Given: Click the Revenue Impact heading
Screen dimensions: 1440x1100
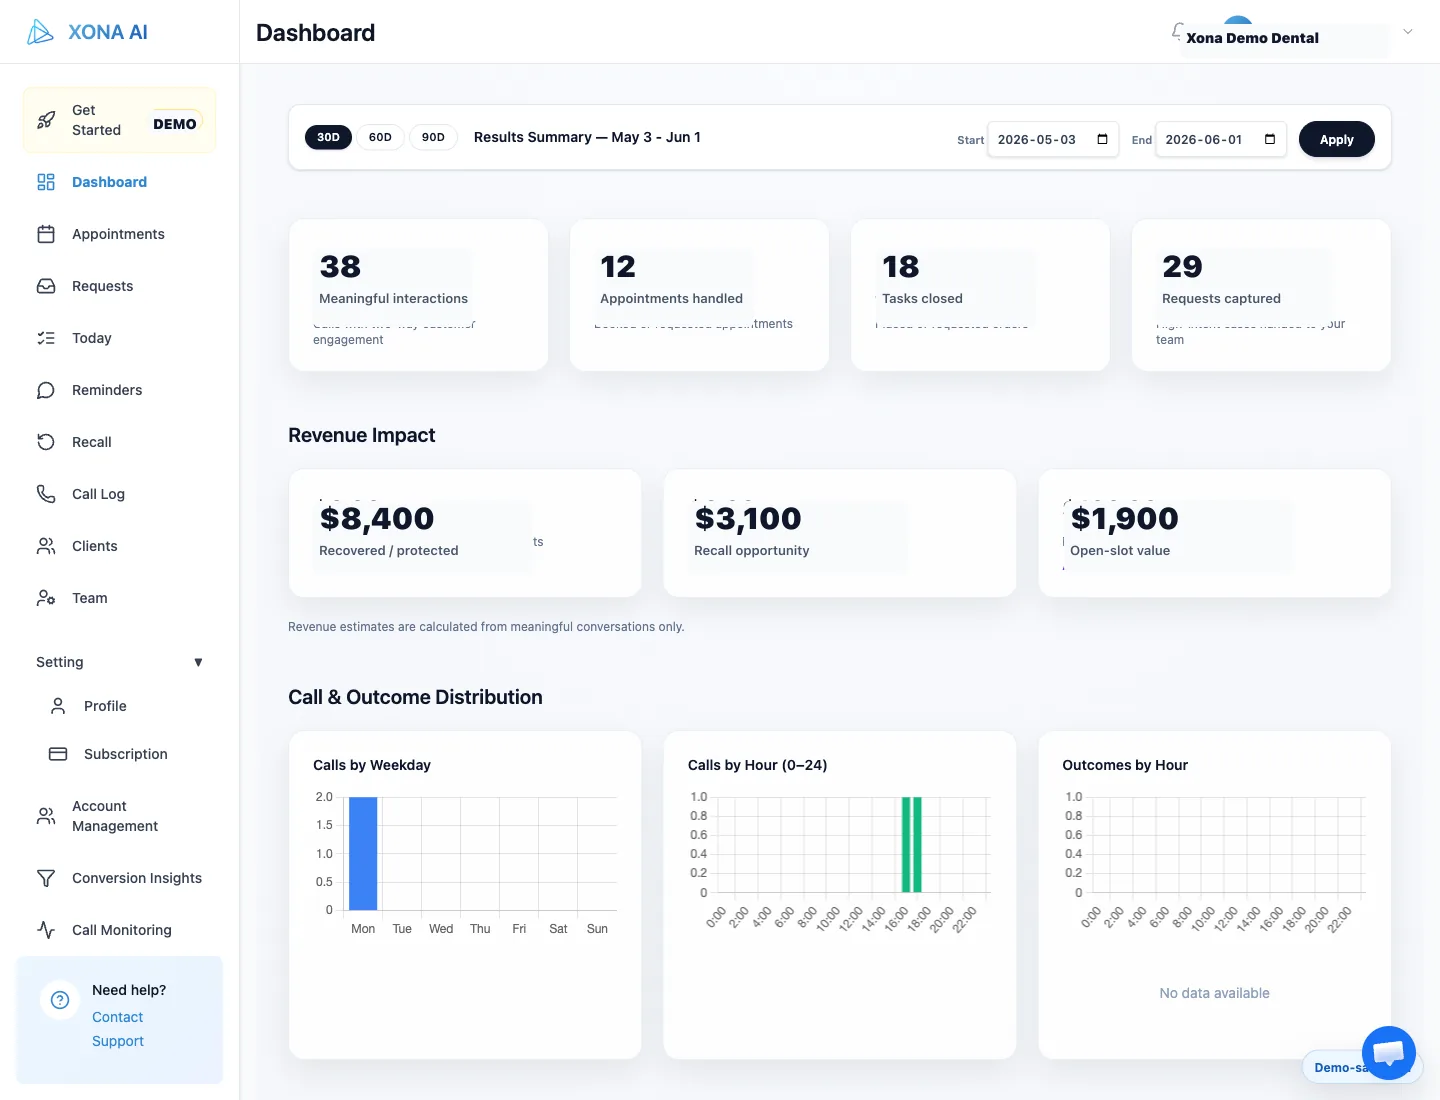Looking at the screenshot, I should (x=362, y=435).
